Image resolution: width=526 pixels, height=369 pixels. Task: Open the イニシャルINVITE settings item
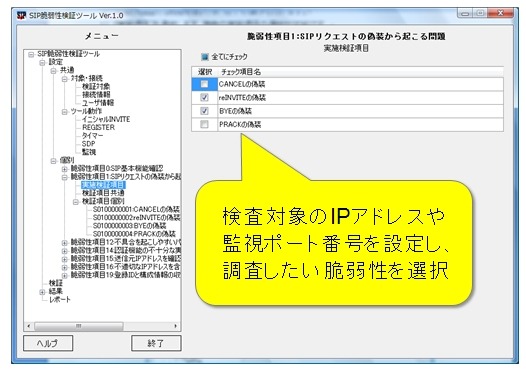106,119
